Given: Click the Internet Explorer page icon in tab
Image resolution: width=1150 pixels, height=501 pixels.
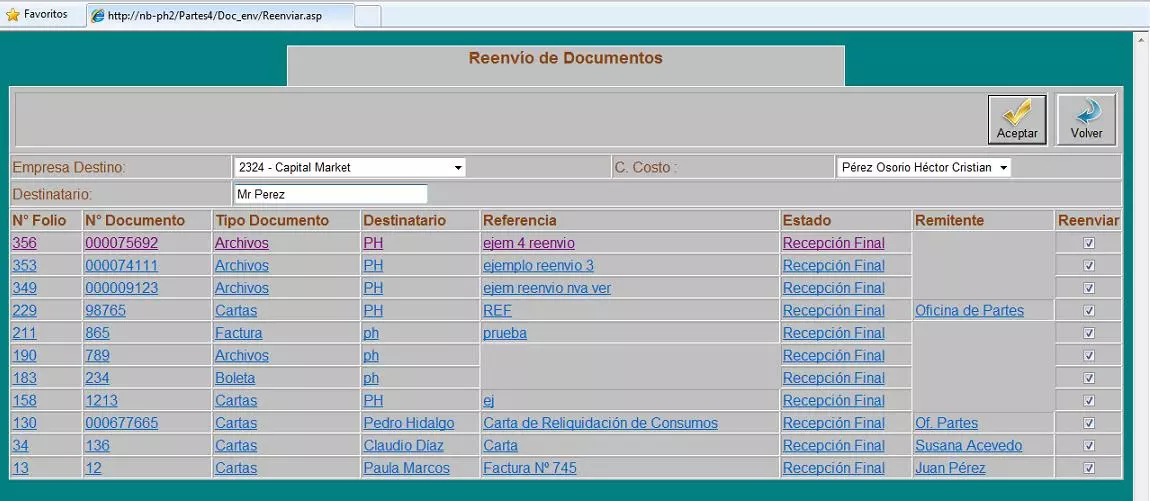Looking at the screenshot, I should click(x=97, y=16).
